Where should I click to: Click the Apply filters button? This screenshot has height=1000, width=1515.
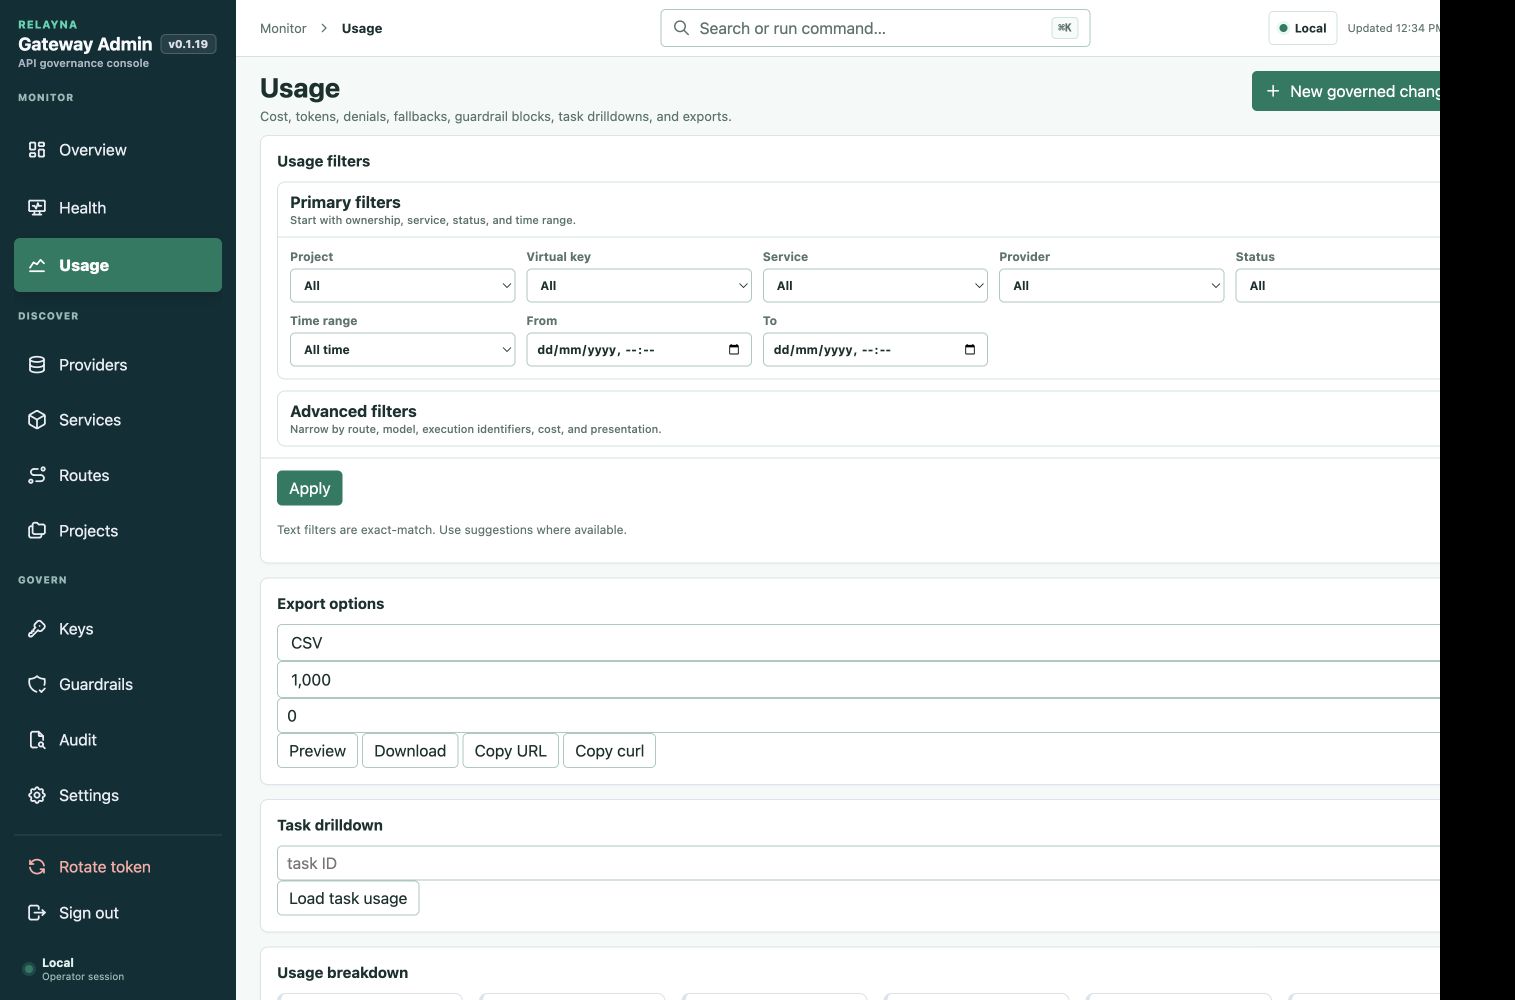[x=310, y=488]
